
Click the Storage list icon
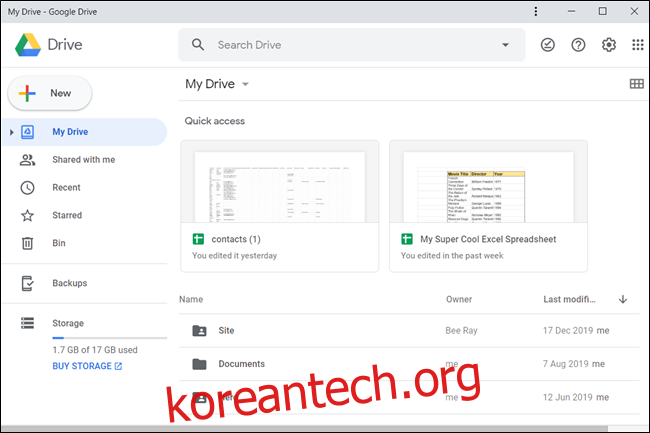point(27,323)
